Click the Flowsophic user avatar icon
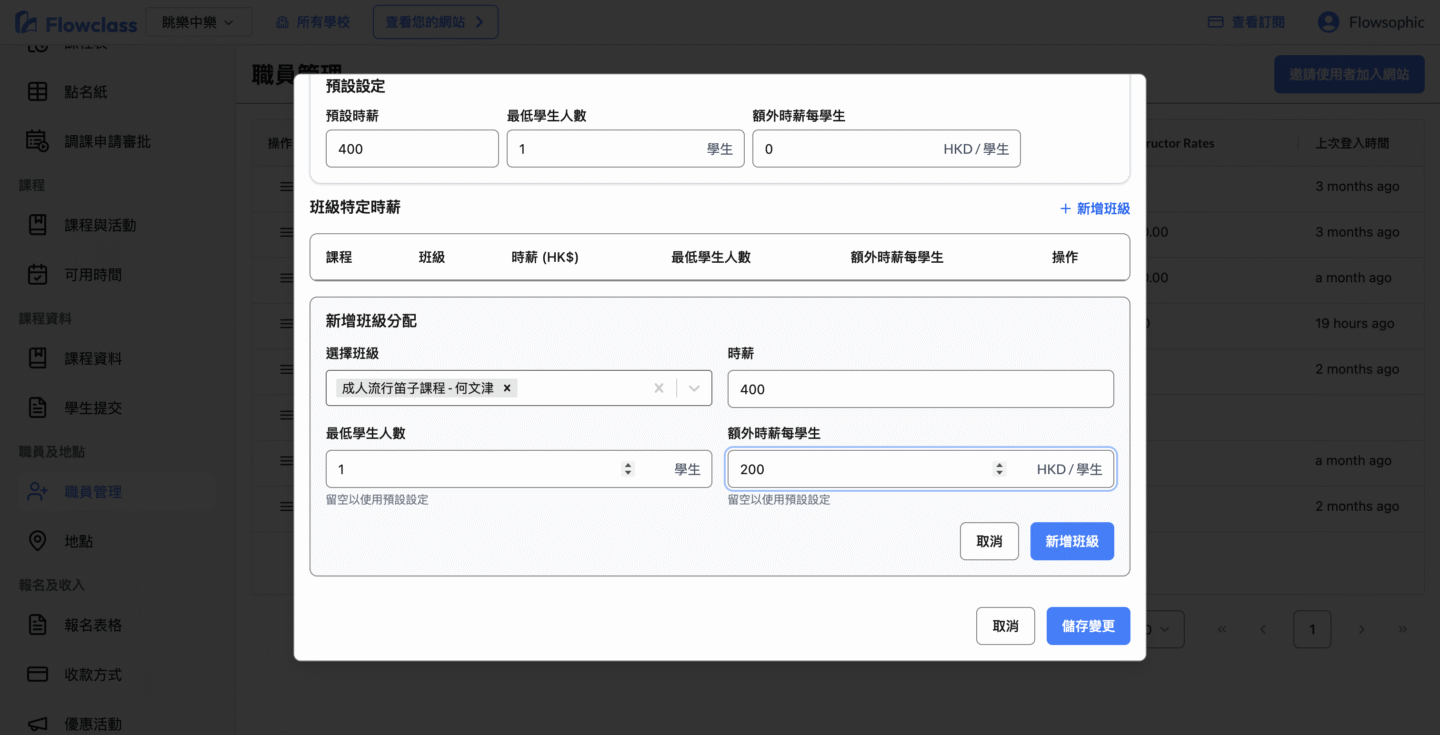This screenshot has width=1440, height=735. (1328, 22)
